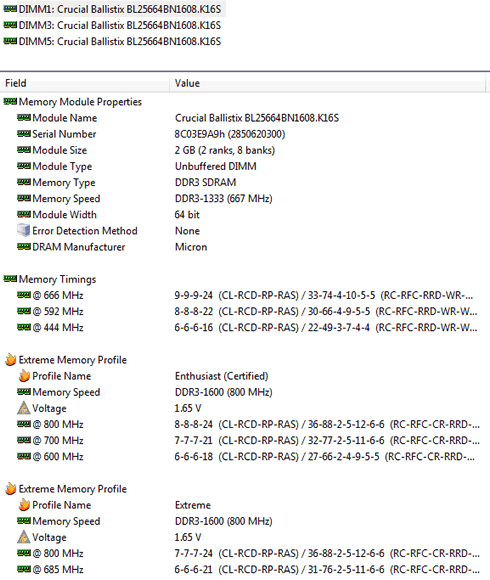Click the @ 685 MHz timing icon

click(24, 569)
